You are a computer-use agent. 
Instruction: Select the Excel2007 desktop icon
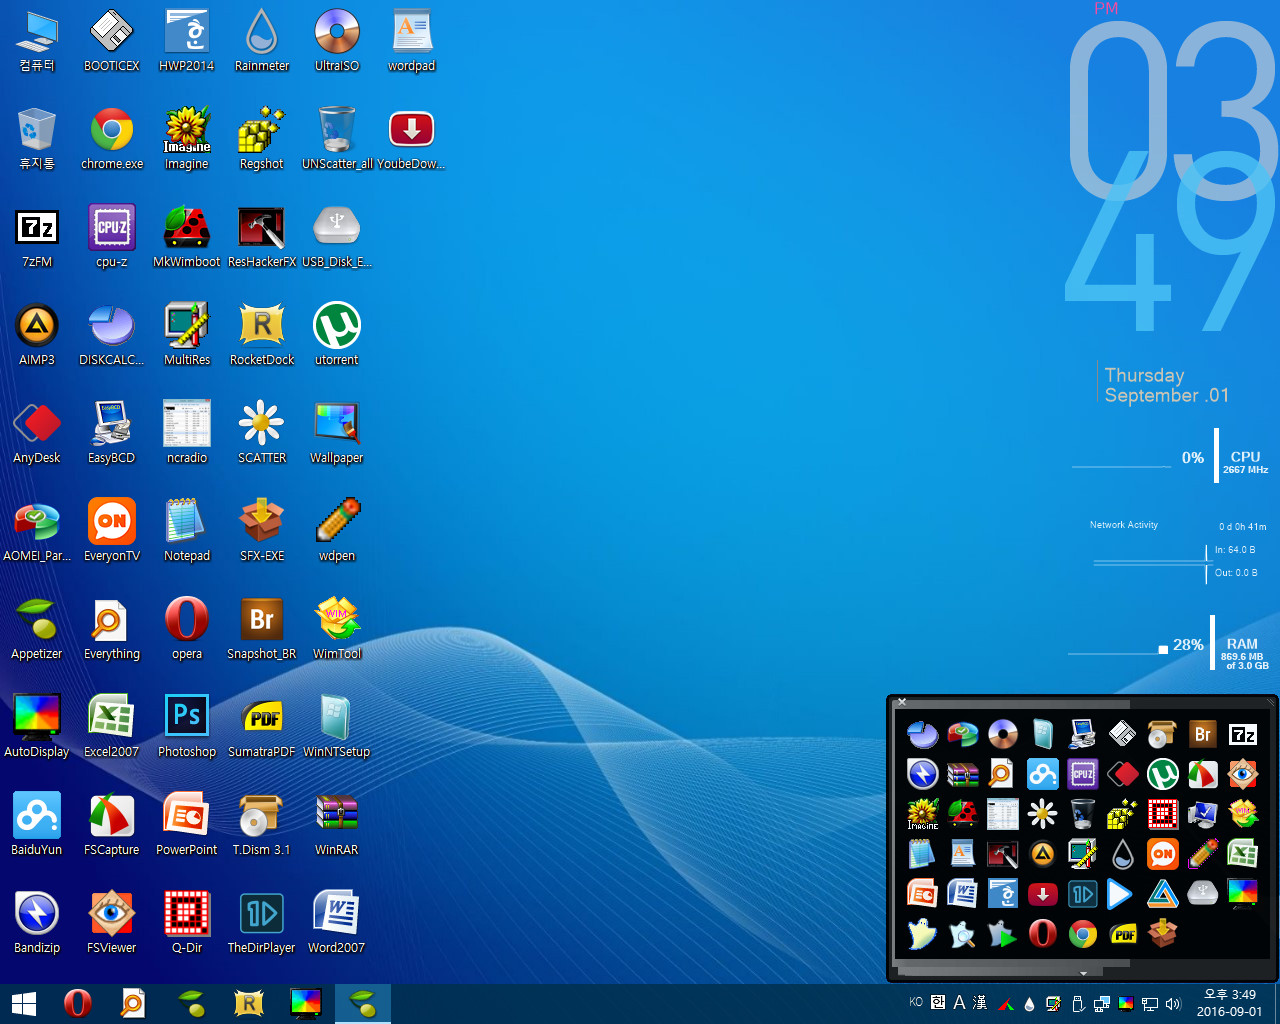112,728
